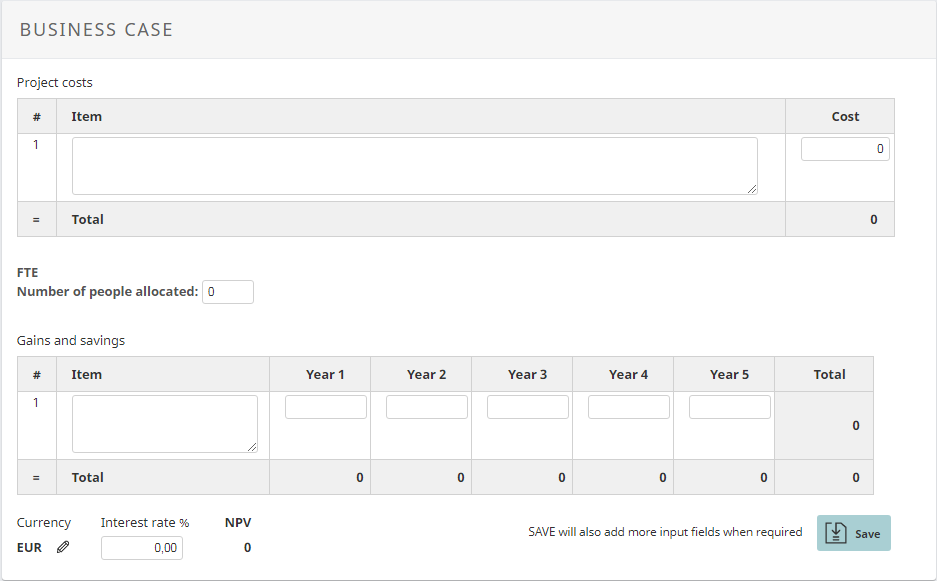Click the Year 1 column header

[325, 374]
